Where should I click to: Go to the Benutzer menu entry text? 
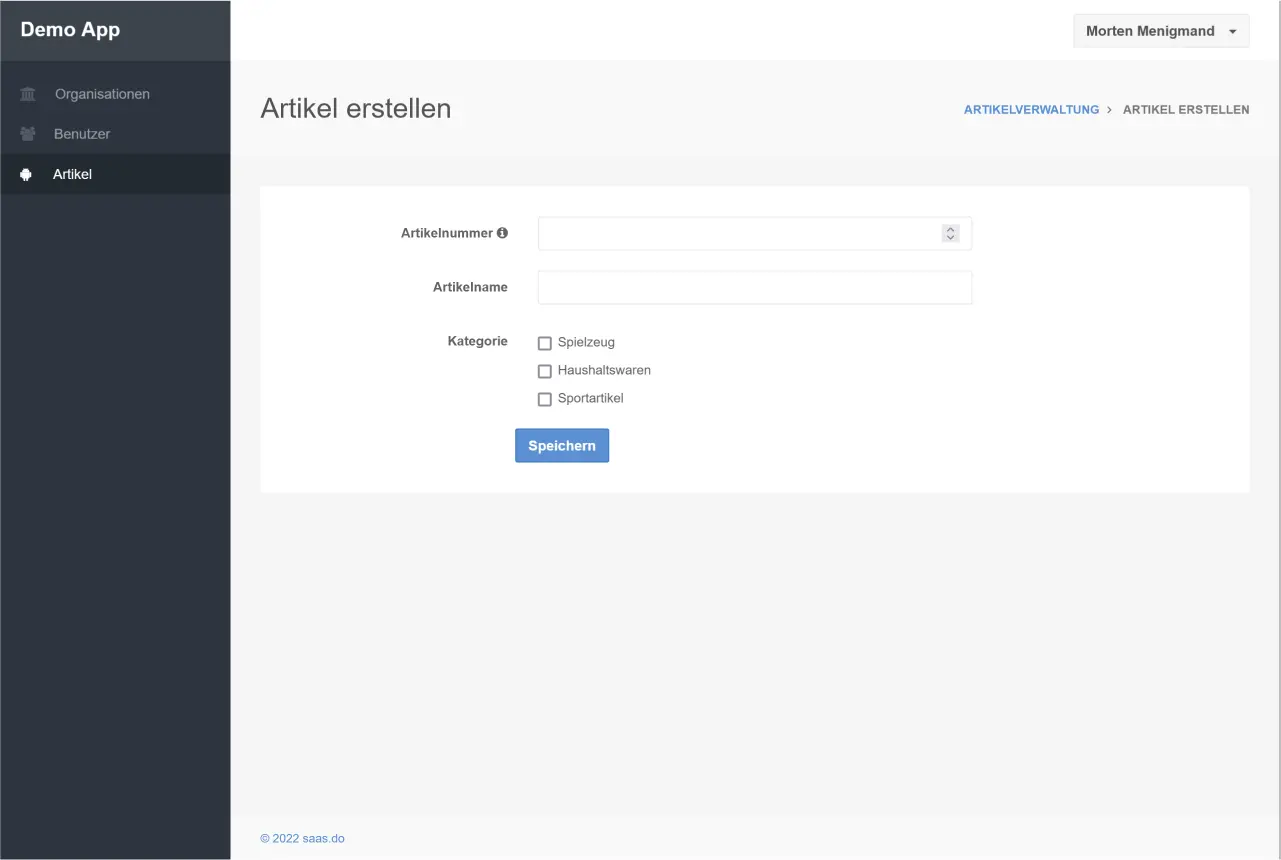(82, 134)
